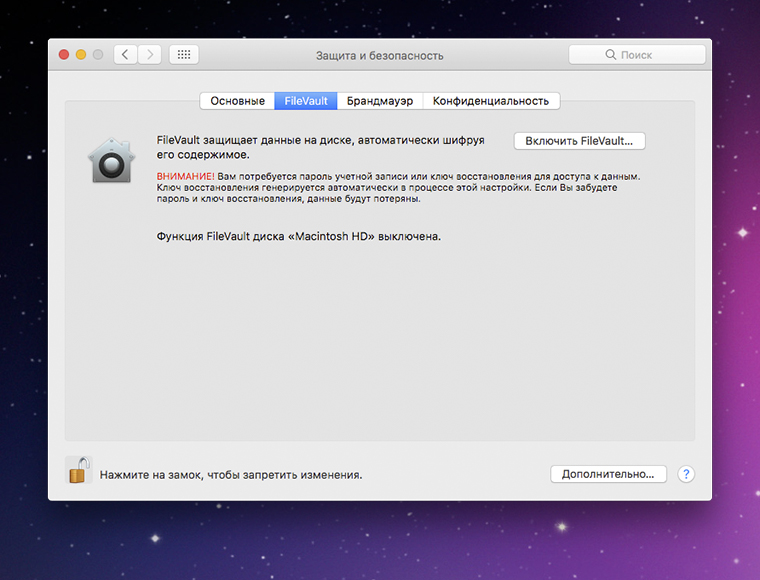Go back with the left chevron button
760x580 pixels.
click(x=126, y=55)
